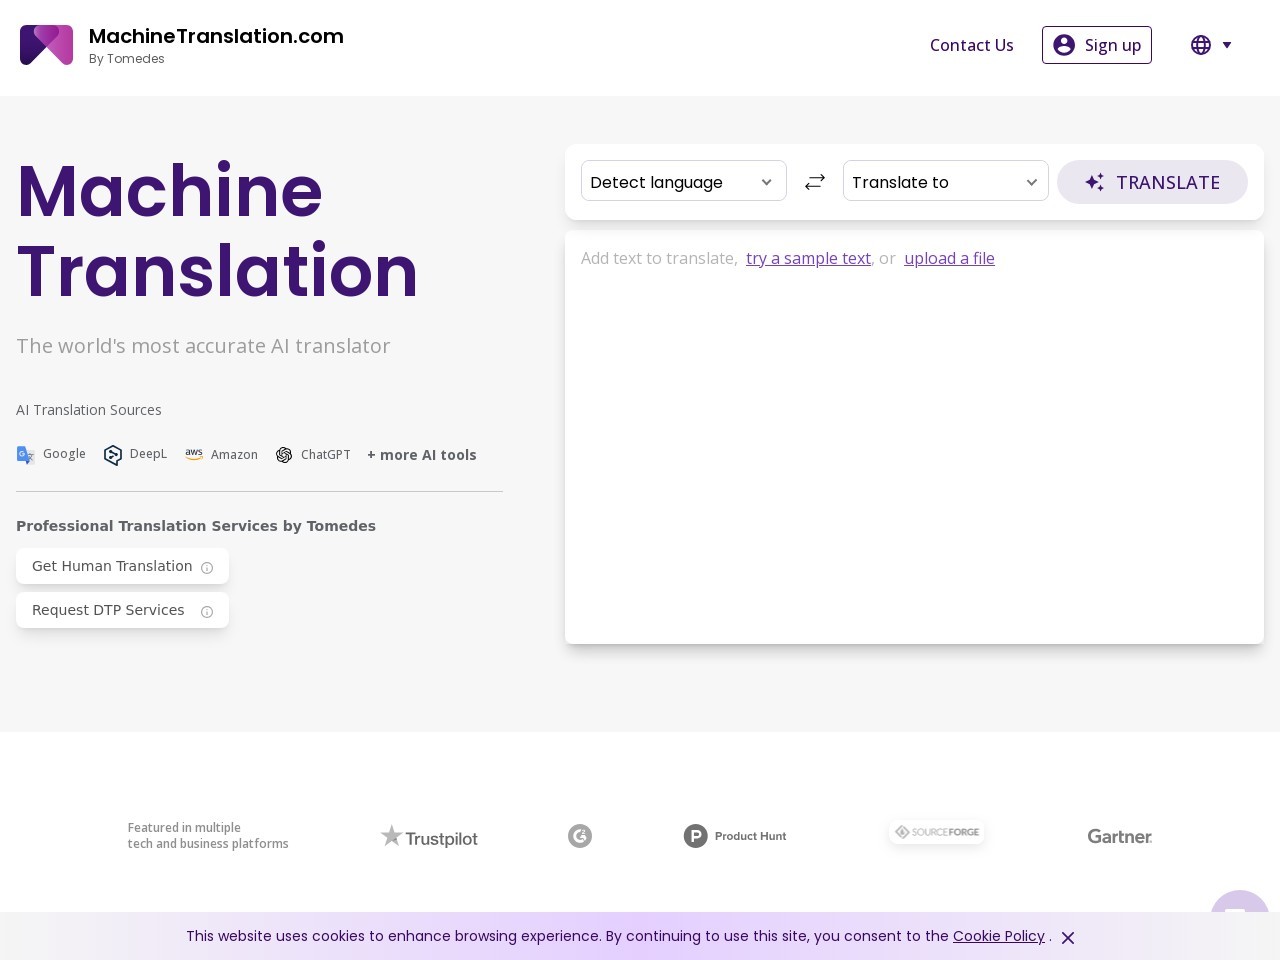Open the Cookie Policy link
The height and width of the screenshot is (960, 1280).
pos(999,936)
